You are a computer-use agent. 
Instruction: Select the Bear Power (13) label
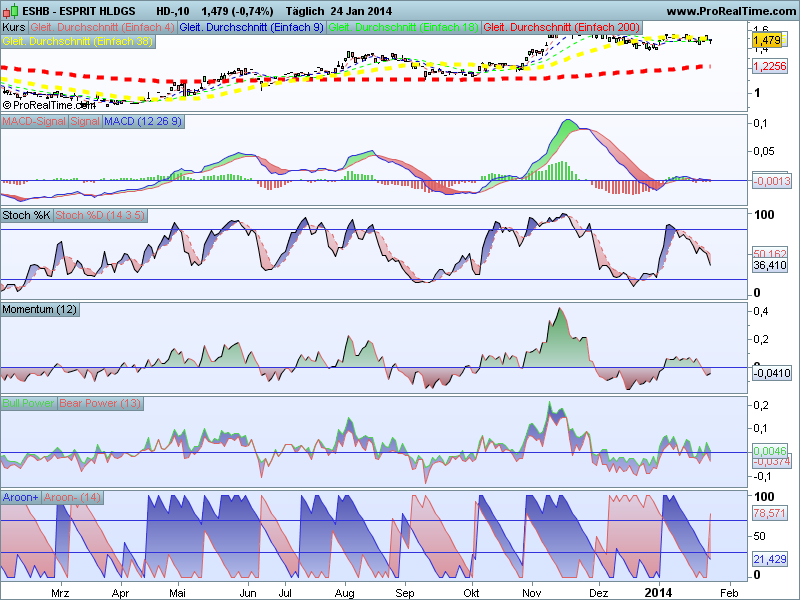coord(100,403)
